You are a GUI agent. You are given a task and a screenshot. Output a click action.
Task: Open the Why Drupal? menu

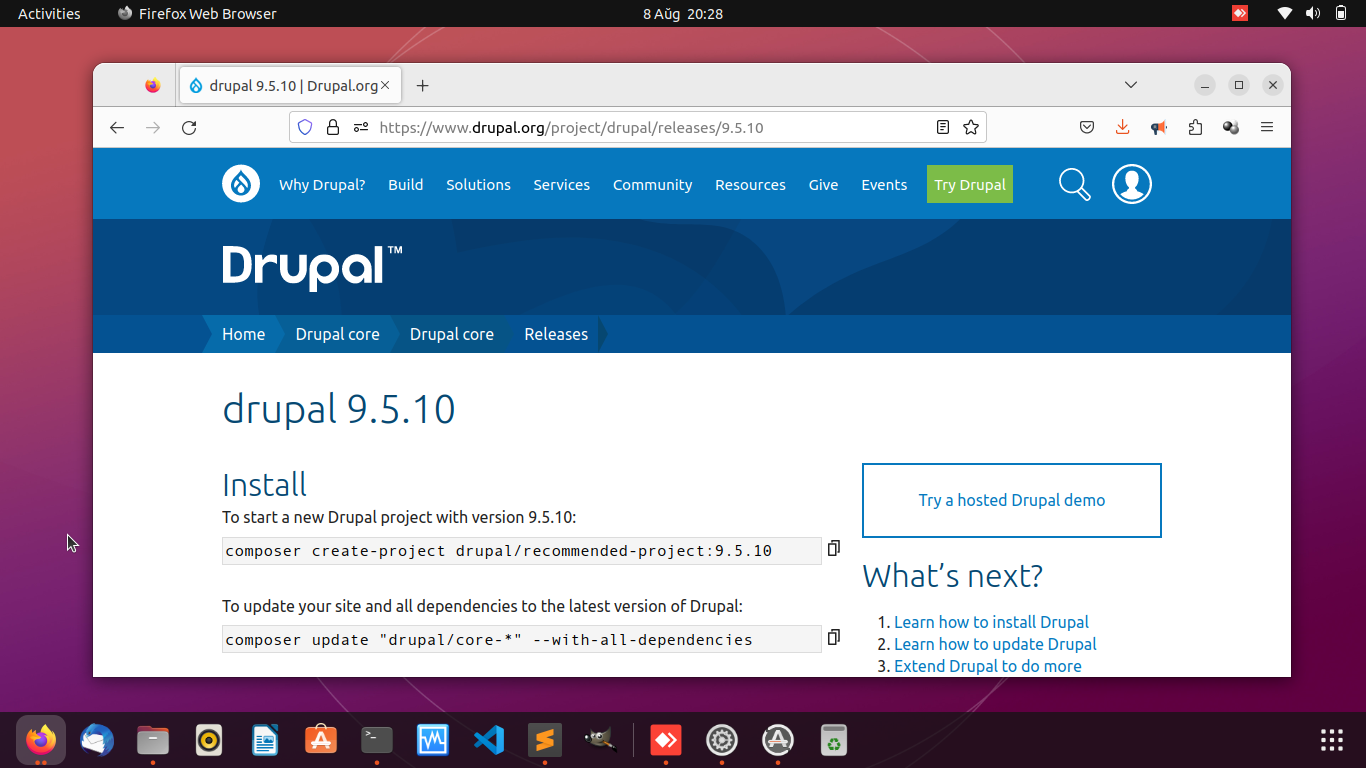[x=322, y=184]
